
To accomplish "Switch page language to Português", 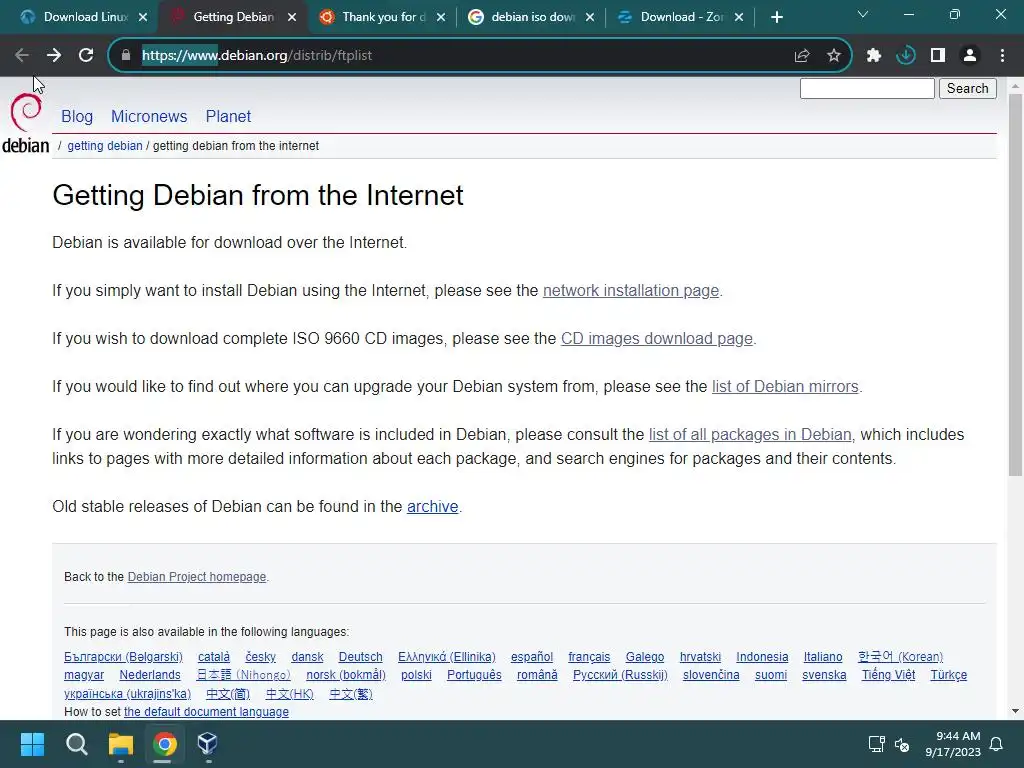I will tap(474, 675).
